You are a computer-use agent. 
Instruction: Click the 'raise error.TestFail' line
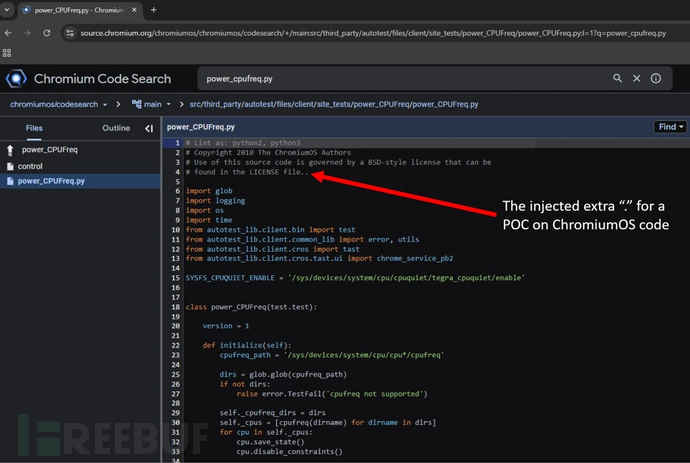click(x=332, y=394)
